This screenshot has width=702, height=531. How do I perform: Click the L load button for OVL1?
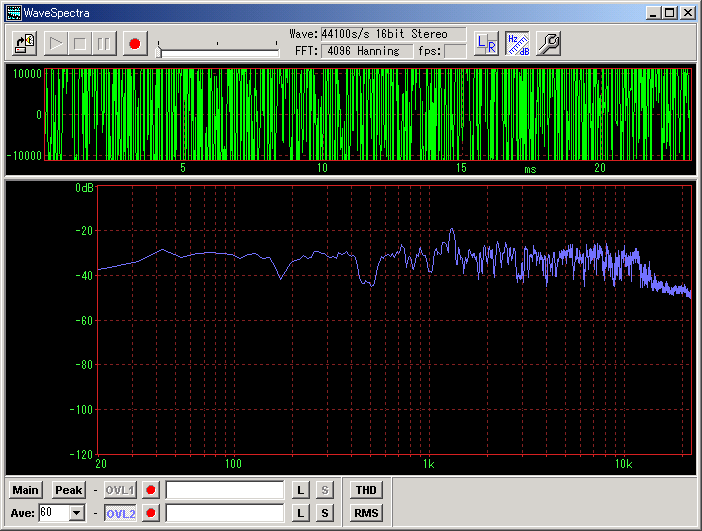300,490
